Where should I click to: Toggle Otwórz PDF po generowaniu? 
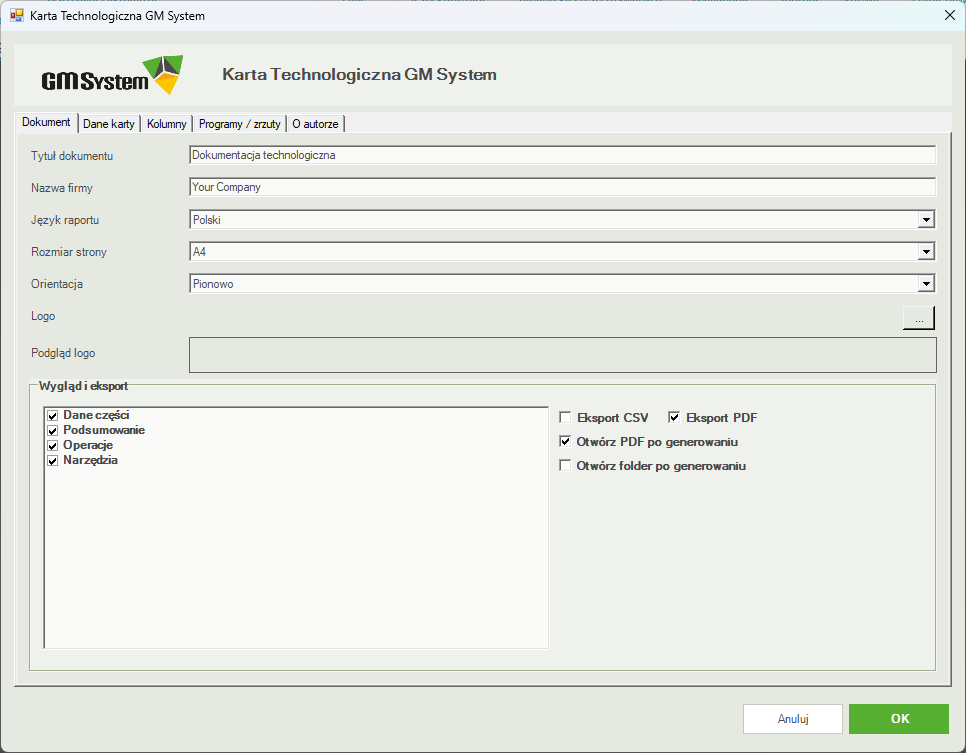(x=565, y=441)
